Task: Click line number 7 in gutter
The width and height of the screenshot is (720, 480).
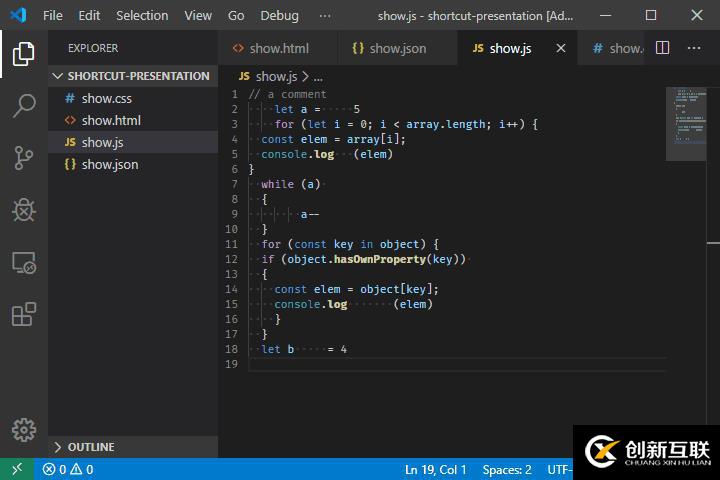Action: pyautogui.click(x=235, y=184)
